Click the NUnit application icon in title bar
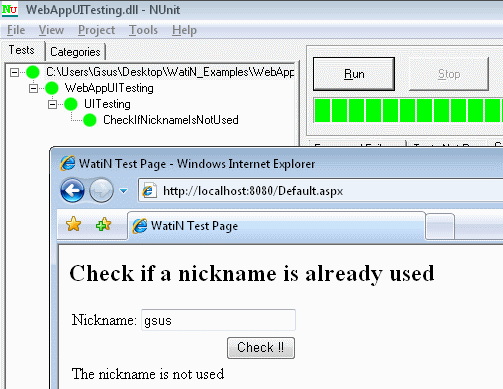503x389 pixels. coord(9,9)
